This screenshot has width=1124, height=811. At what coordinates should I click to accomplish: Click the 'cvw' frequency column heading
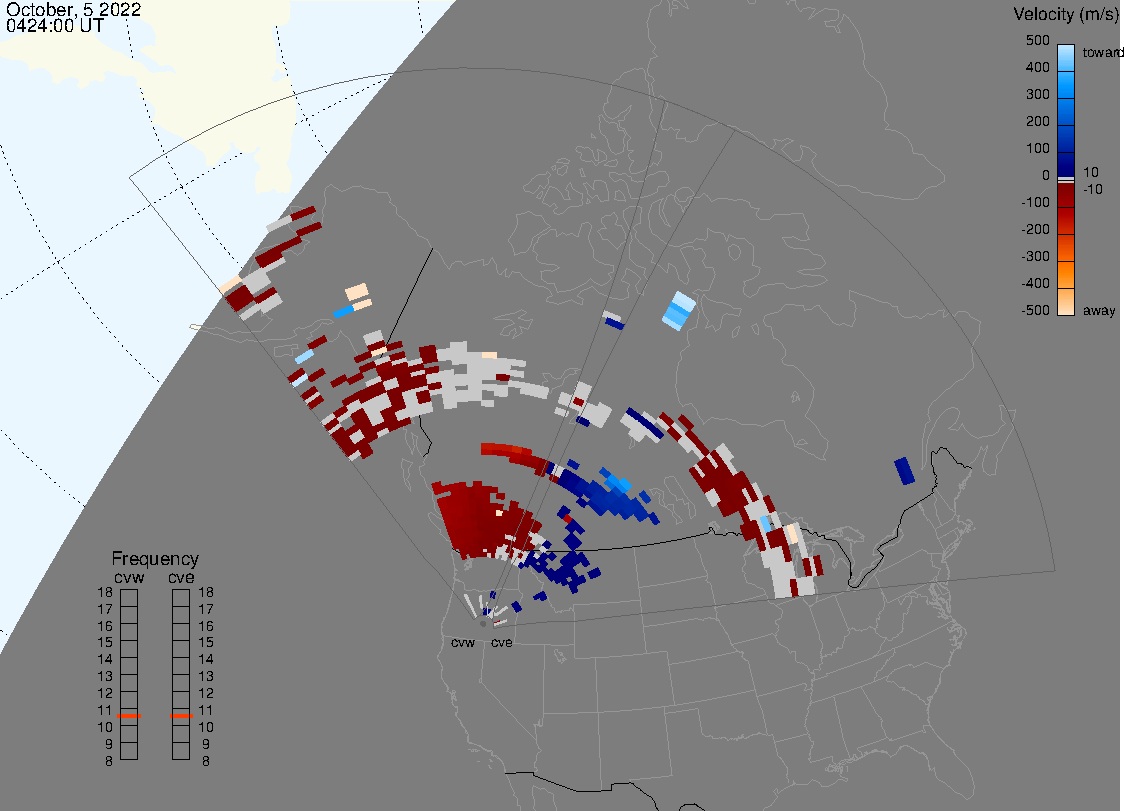[129, 578]
